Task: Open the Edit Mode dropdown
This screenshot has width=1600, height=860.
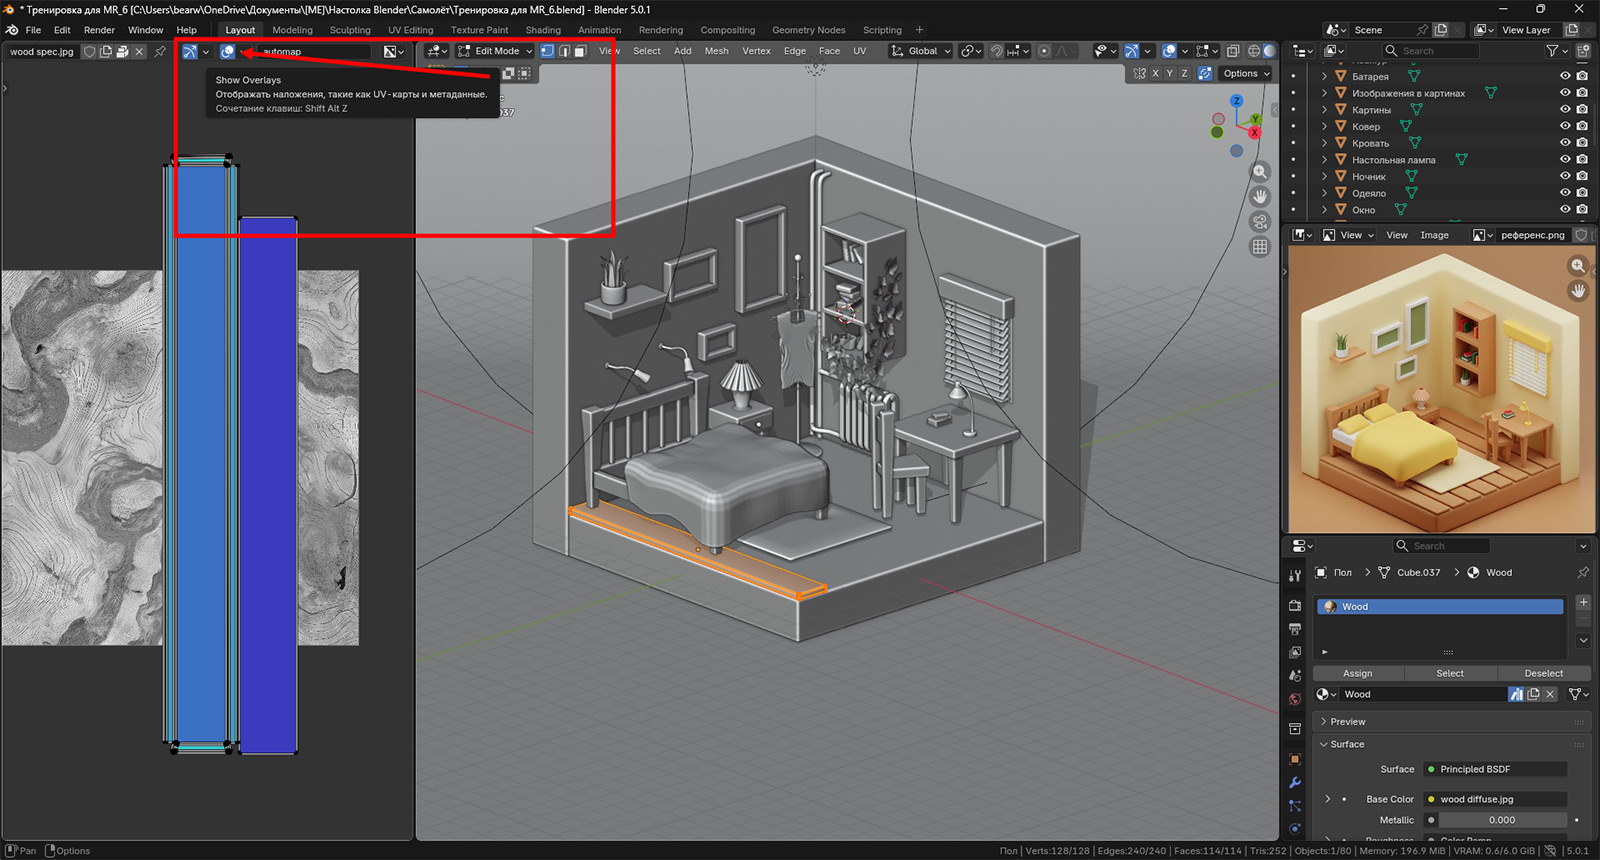Action: 495,51
